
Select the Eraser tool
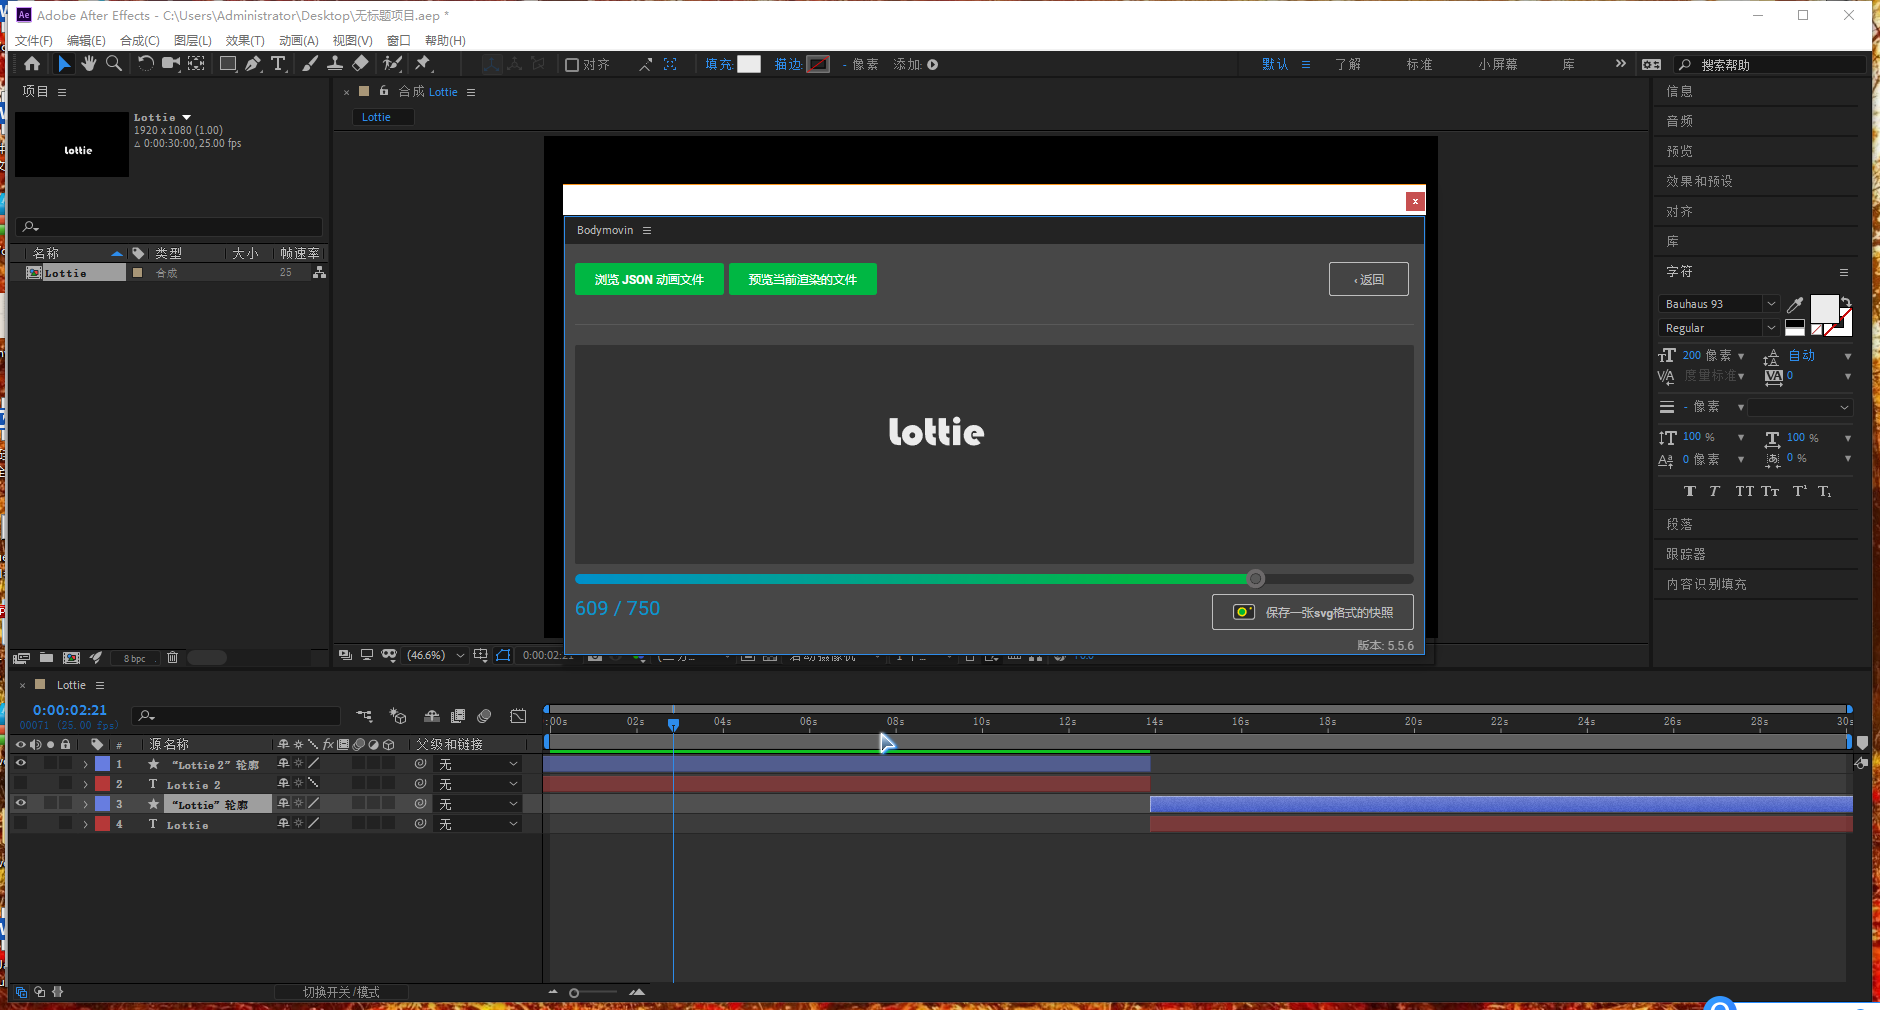pos(360,64)
